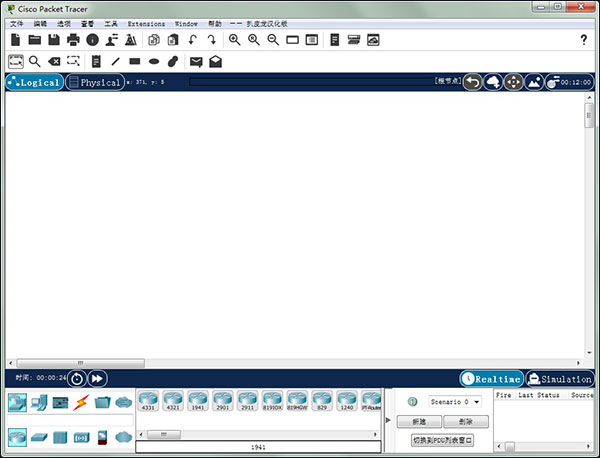Click the workspace horizontal scrollbar
Viewport: 600px width, 458px height.
point(80,363)
